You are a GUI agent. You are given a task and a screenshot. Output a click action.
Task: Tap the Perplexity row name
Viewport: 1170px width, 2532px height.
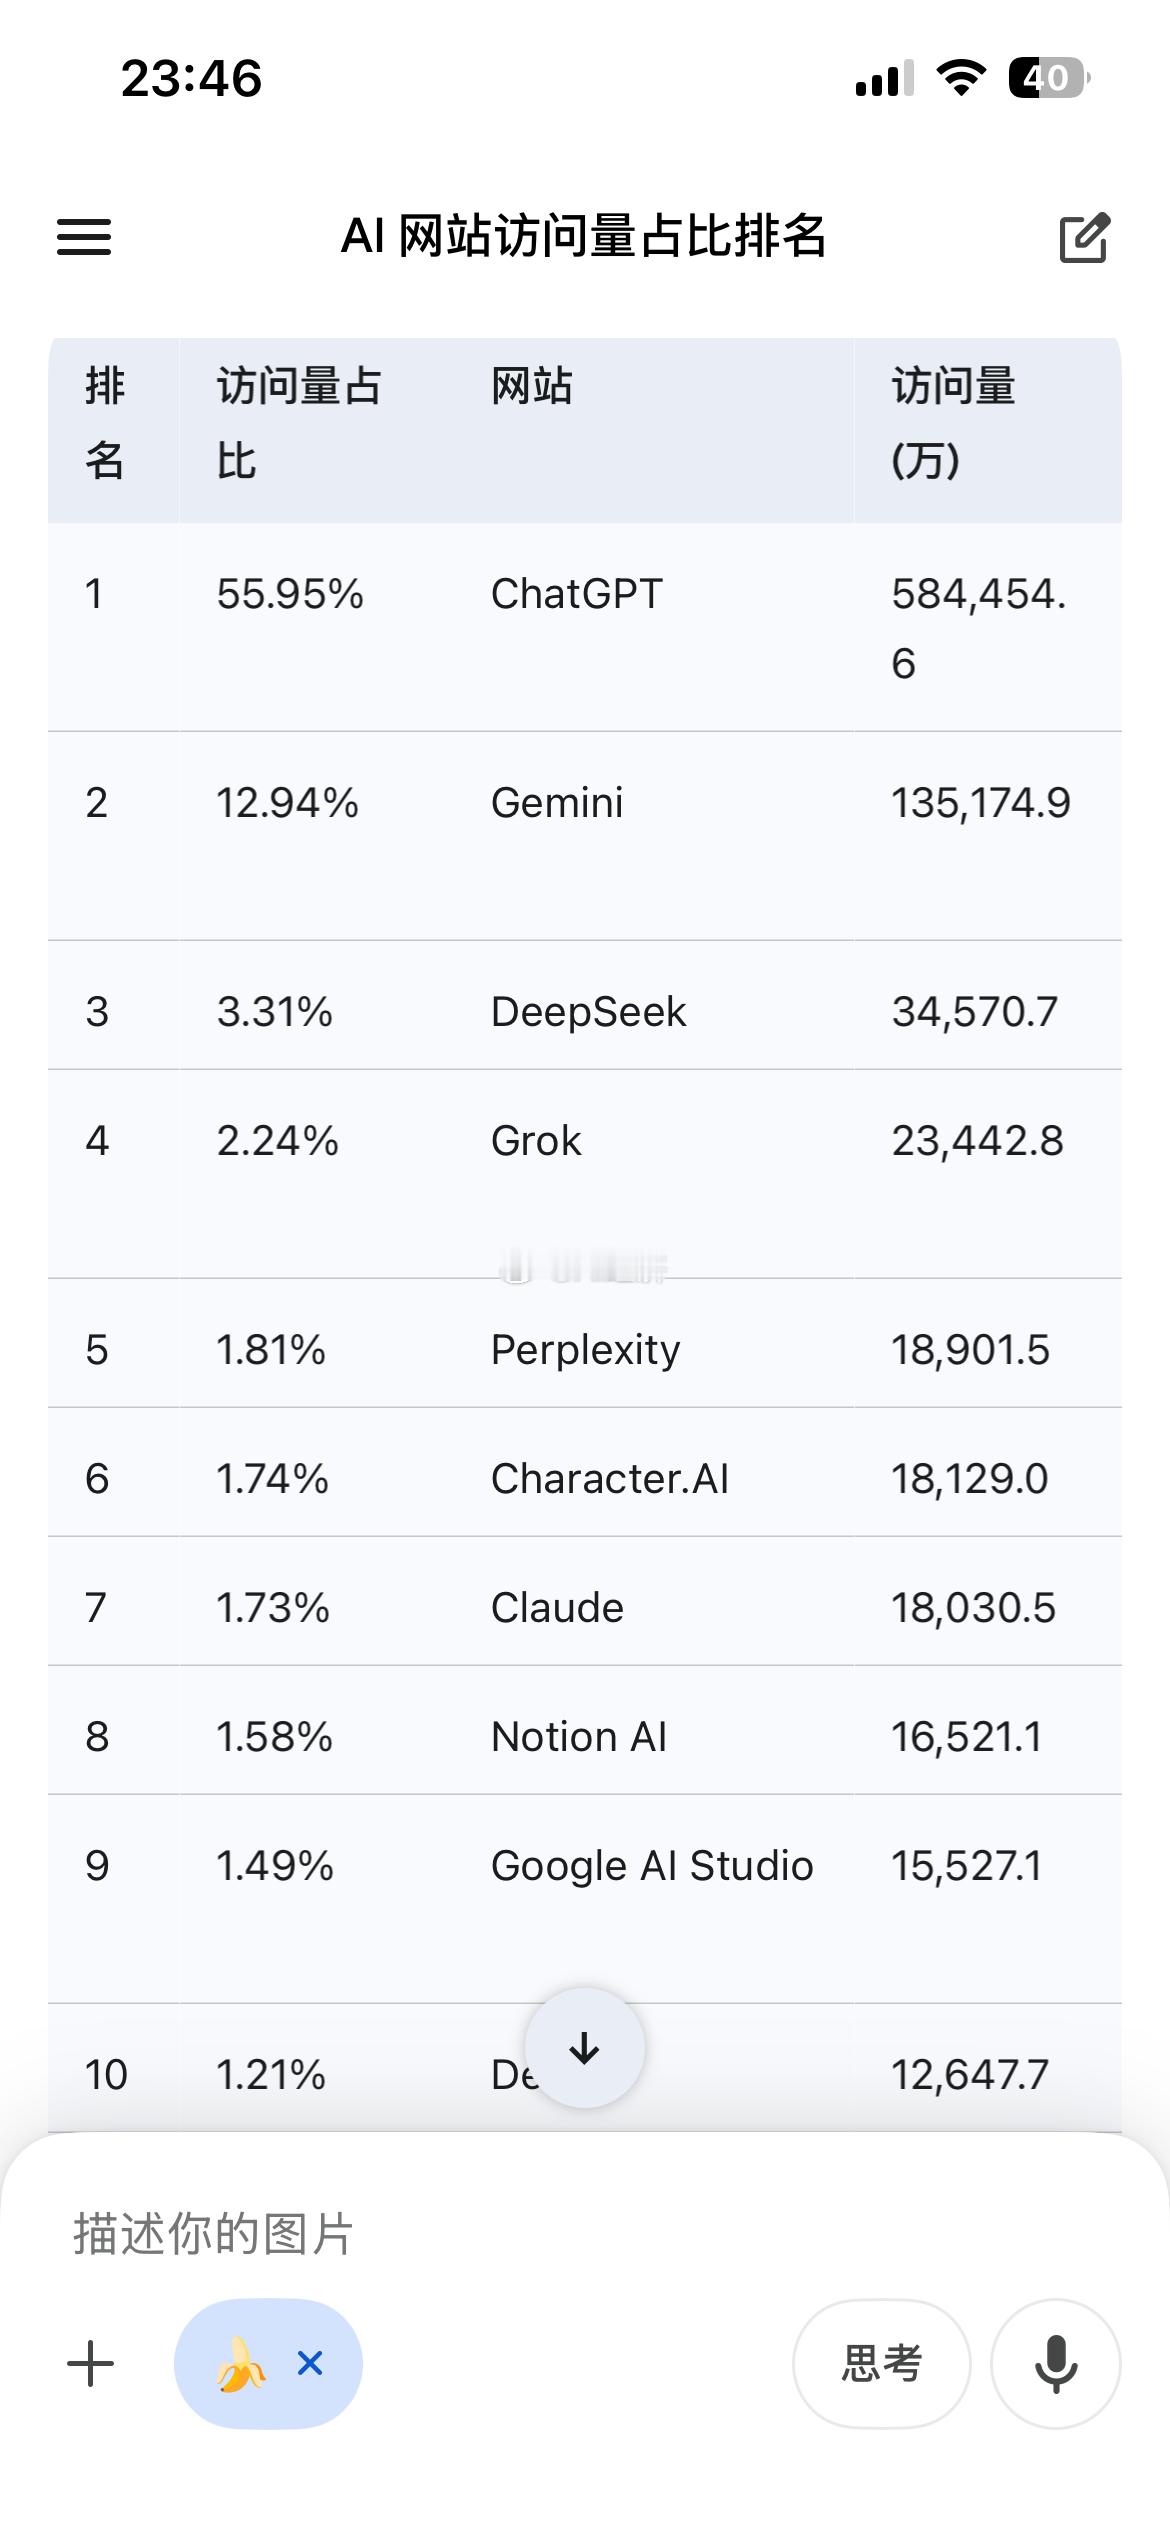585,1350
